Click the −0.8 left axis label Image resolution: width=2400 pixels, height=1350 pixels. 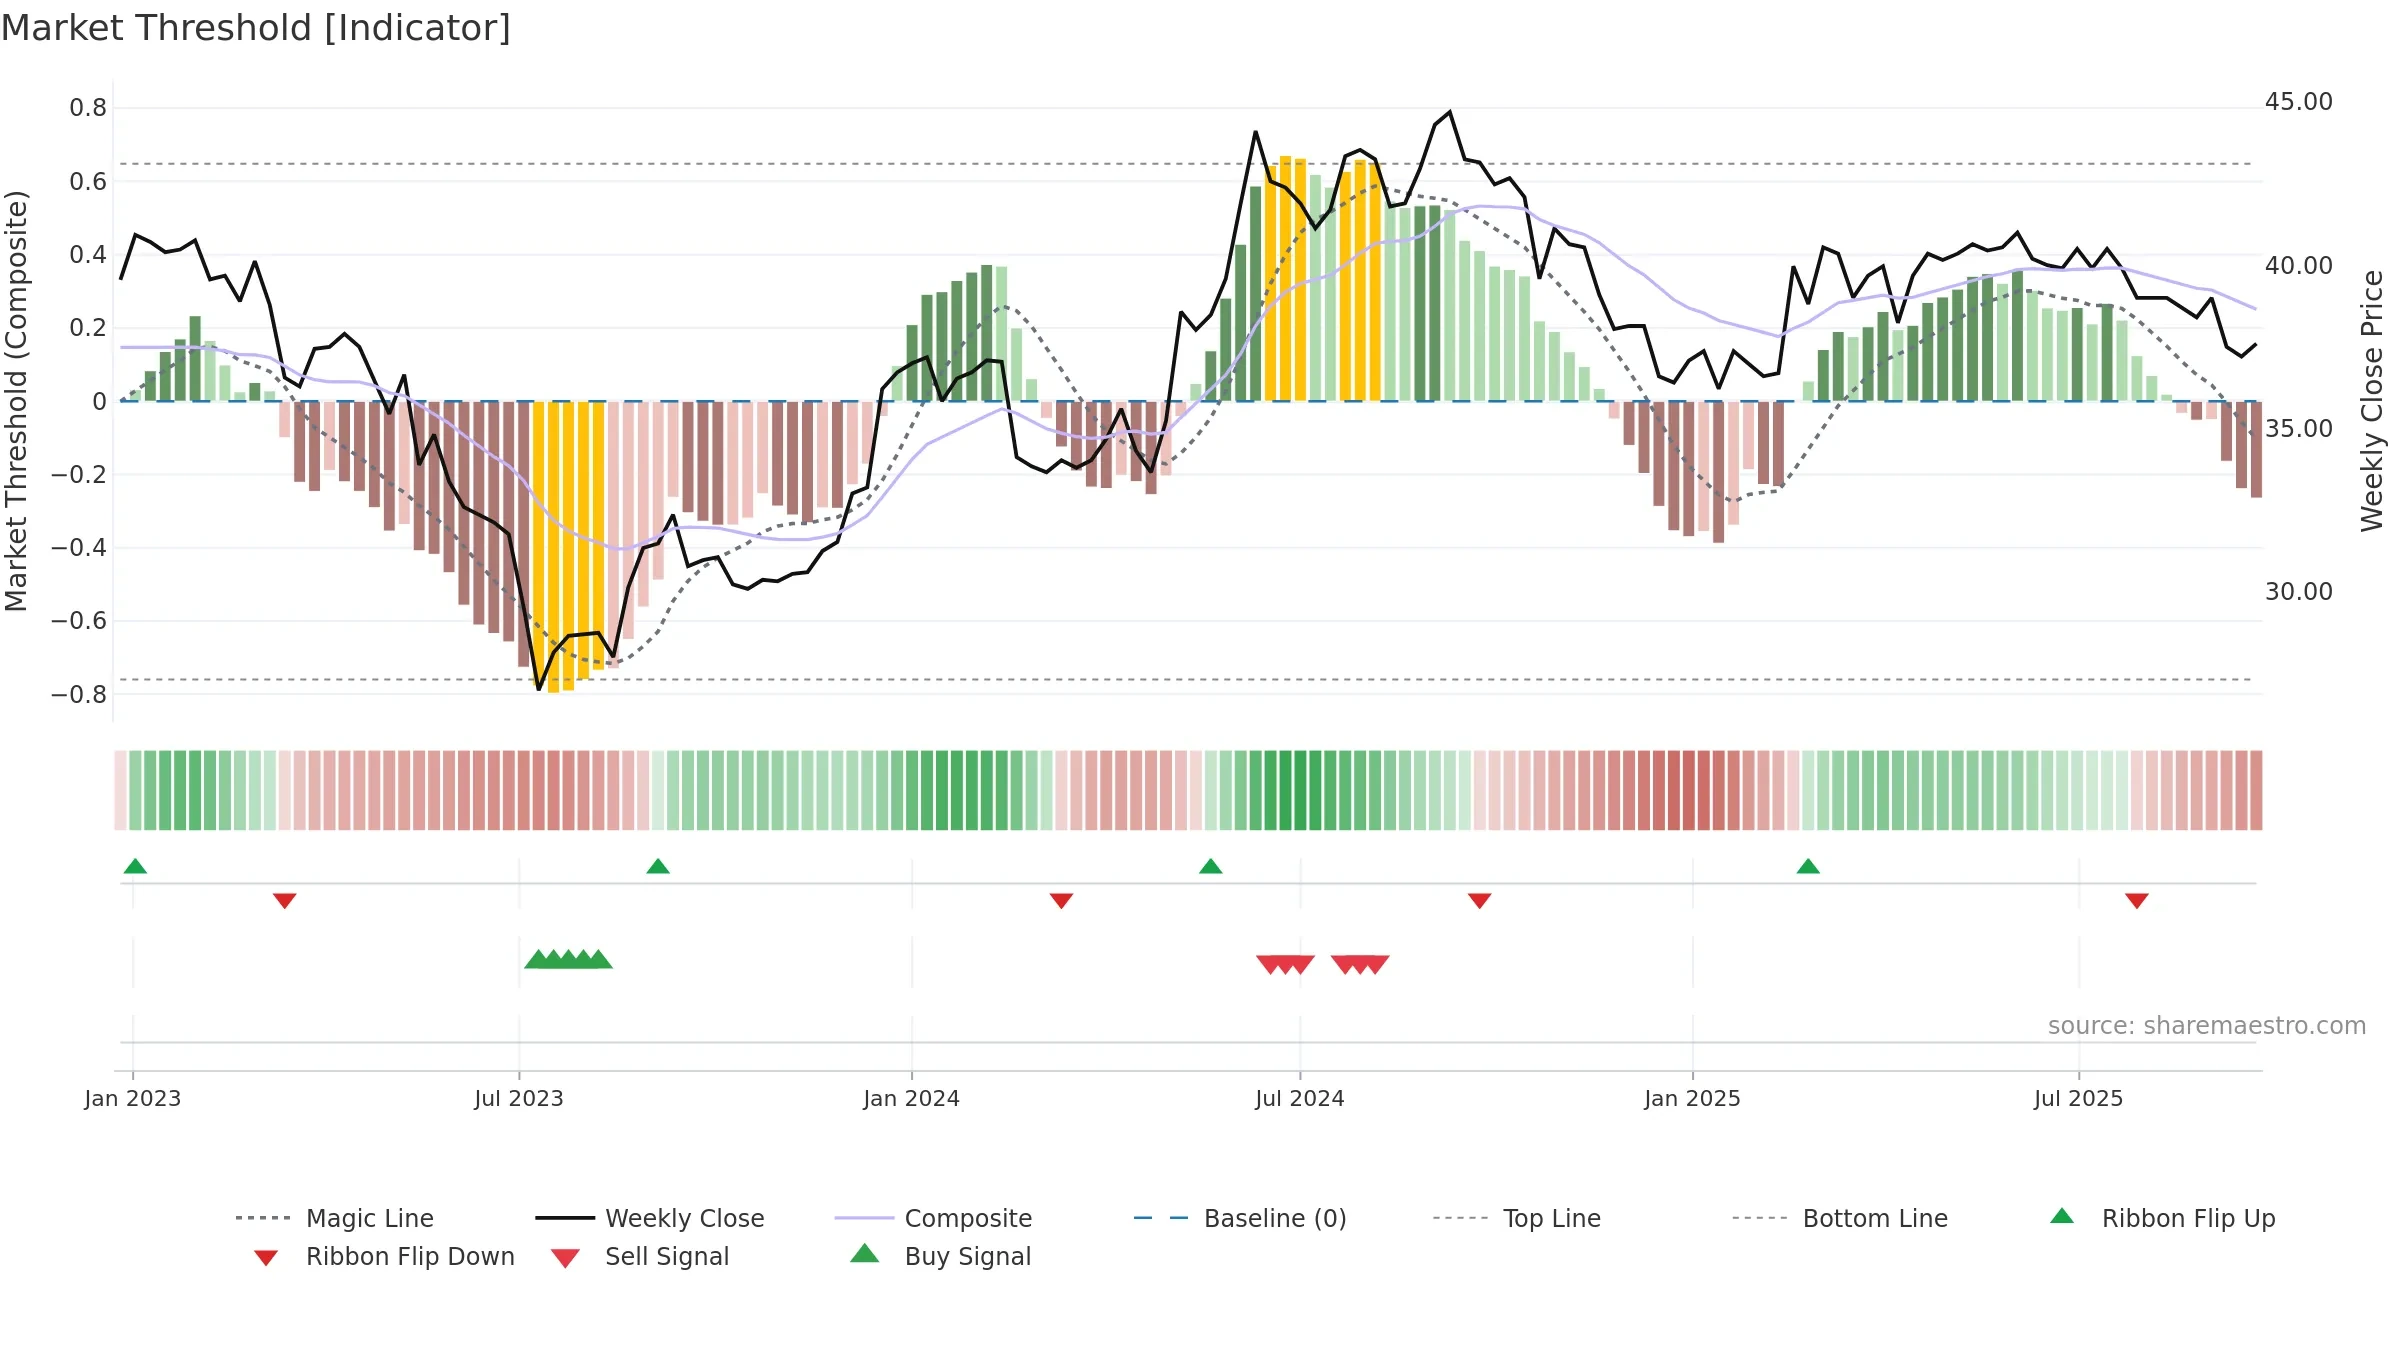pyautogui.click(x=78, y=695)
